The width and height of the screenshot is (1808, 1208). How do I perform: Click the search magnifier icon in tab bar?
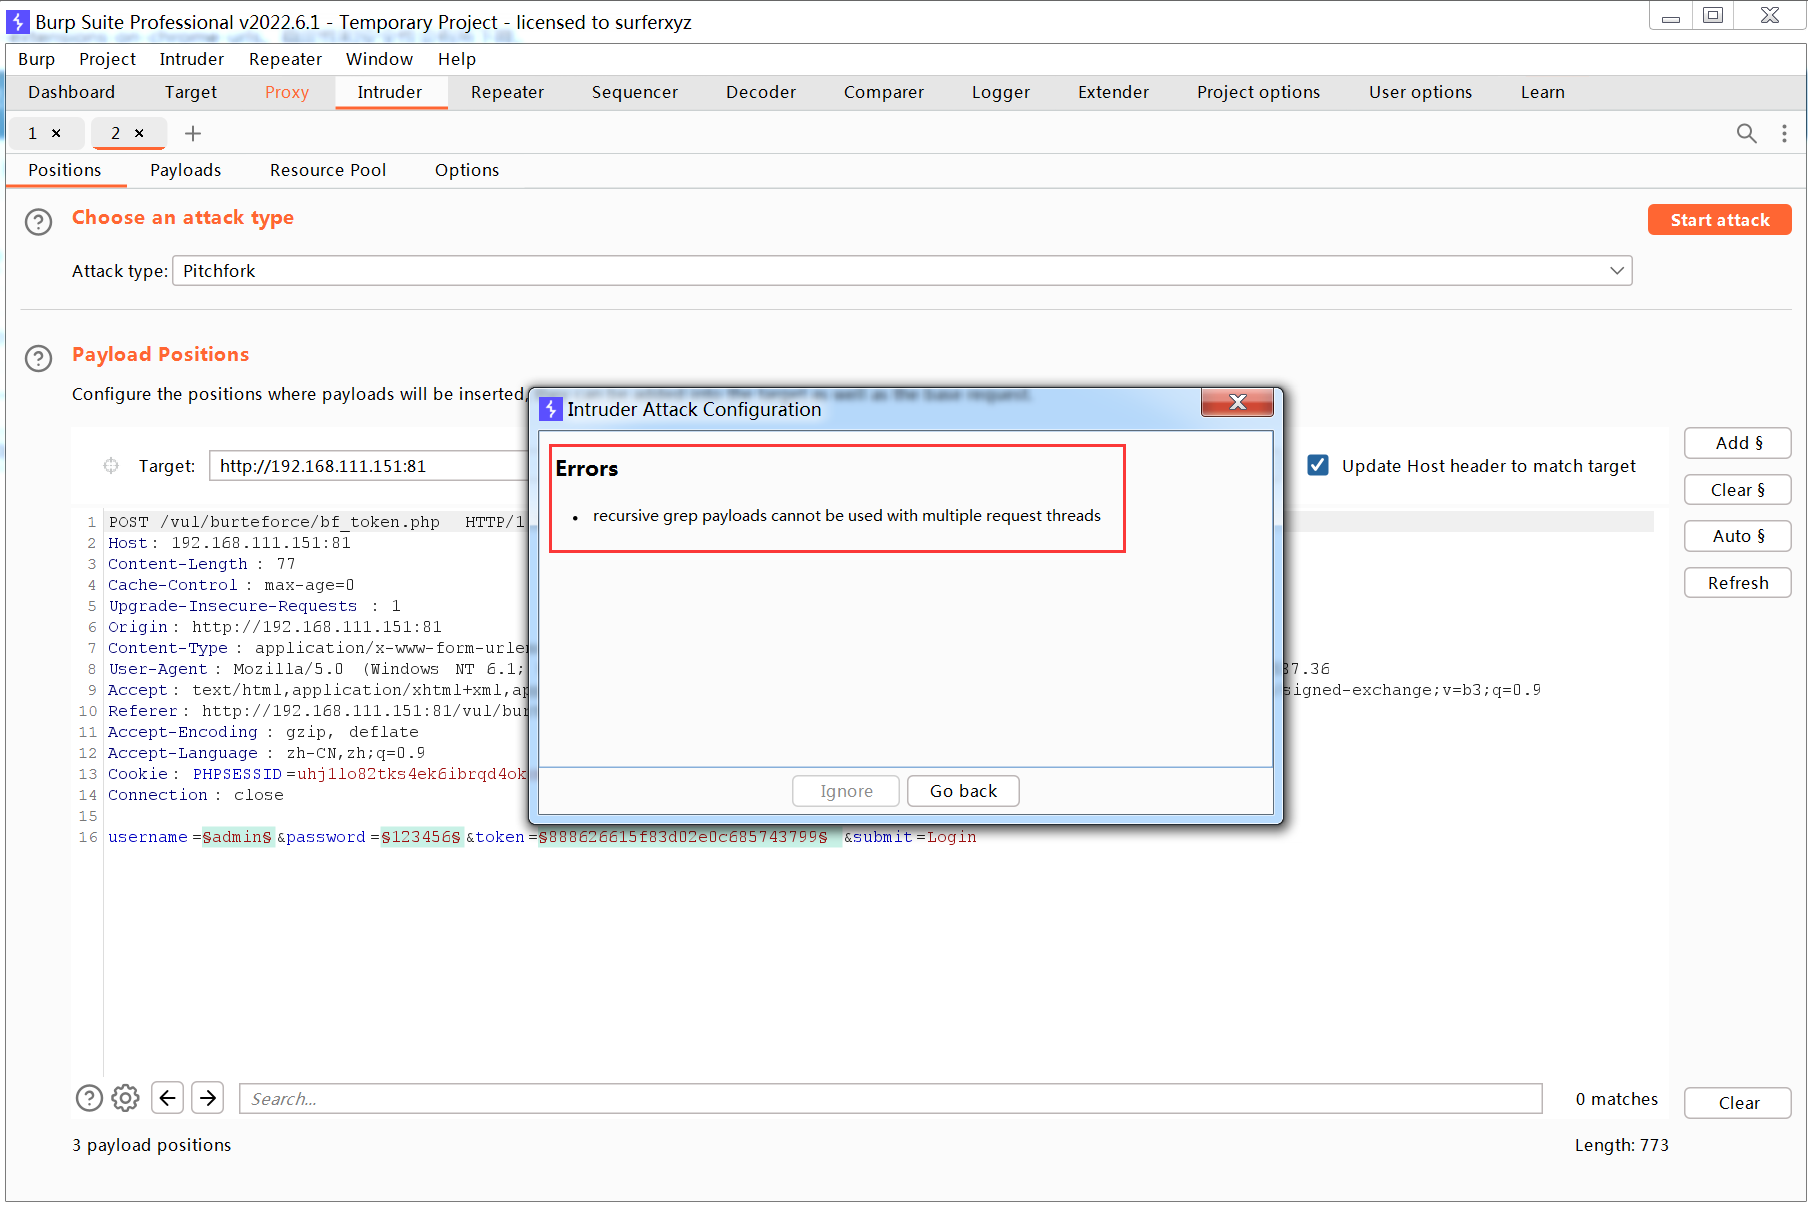tap(1746, 133)
